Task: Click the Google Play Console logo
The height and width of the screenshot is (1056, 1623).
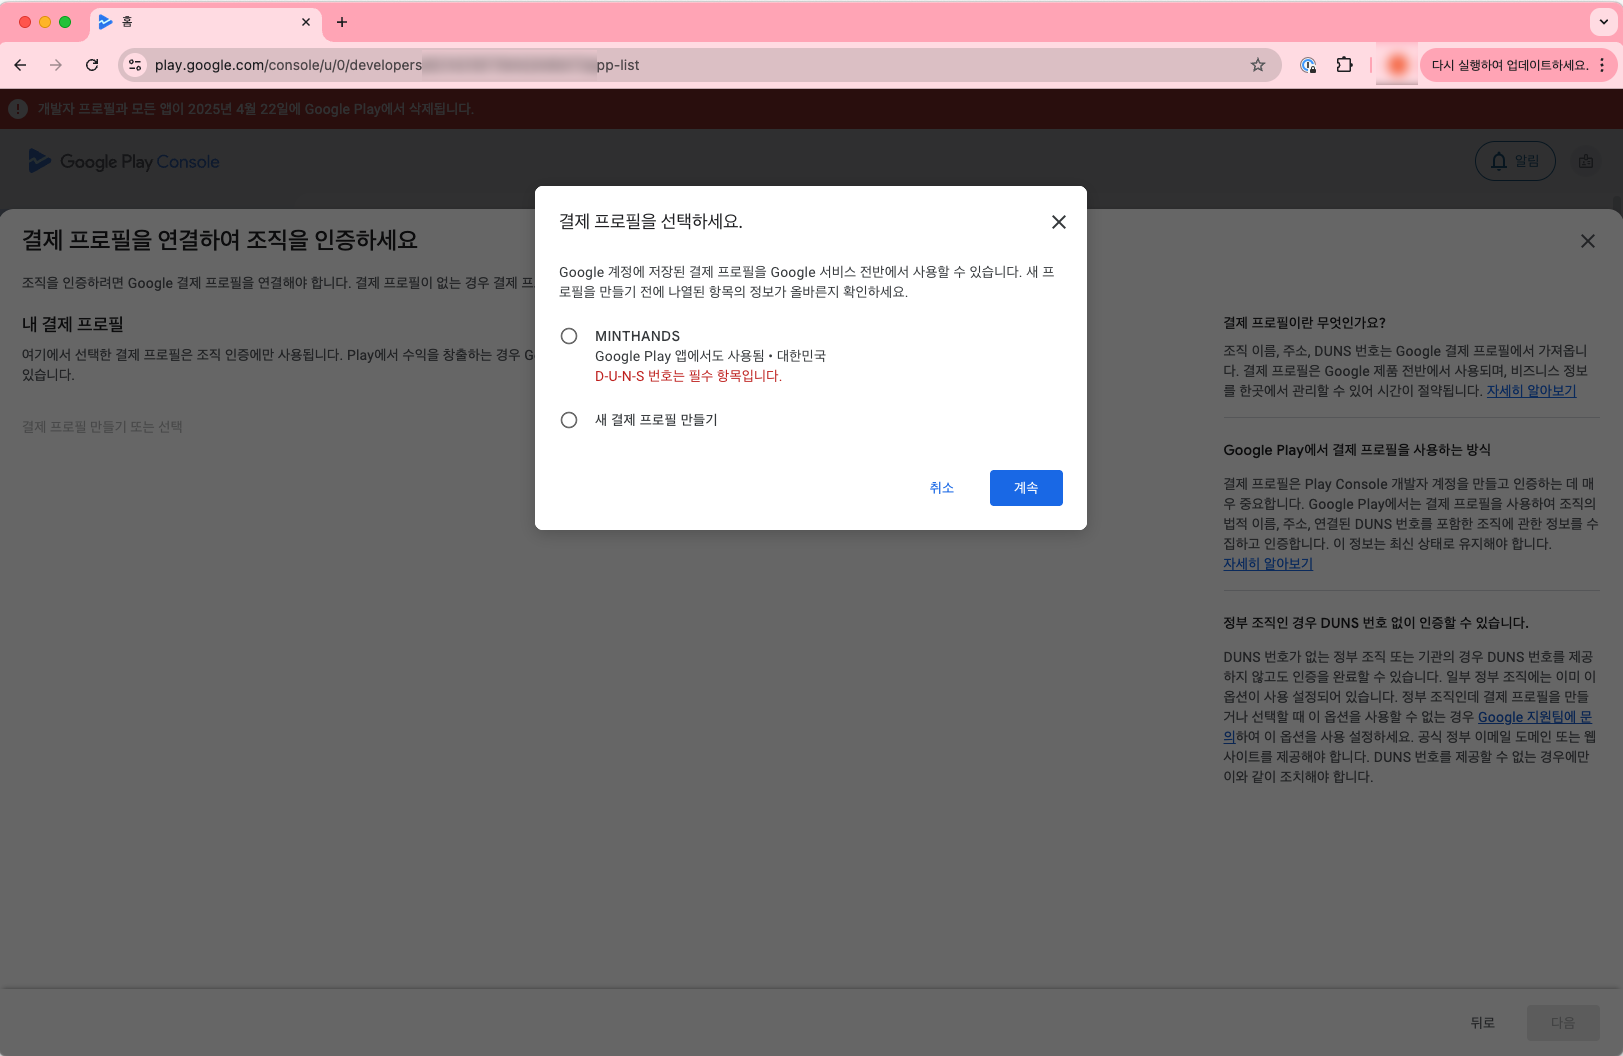Action: pyautogui.click(x=124, y=161)
